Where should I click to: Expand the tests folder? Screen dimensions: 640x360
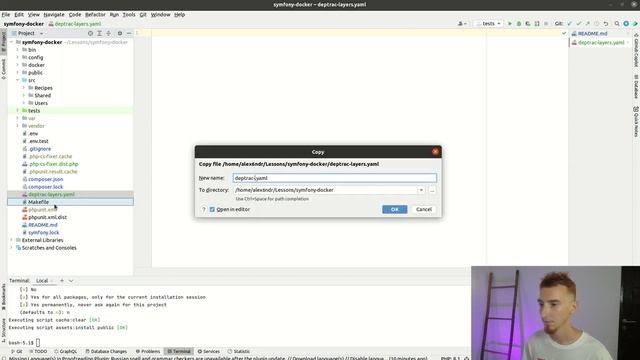pos(18,111)
